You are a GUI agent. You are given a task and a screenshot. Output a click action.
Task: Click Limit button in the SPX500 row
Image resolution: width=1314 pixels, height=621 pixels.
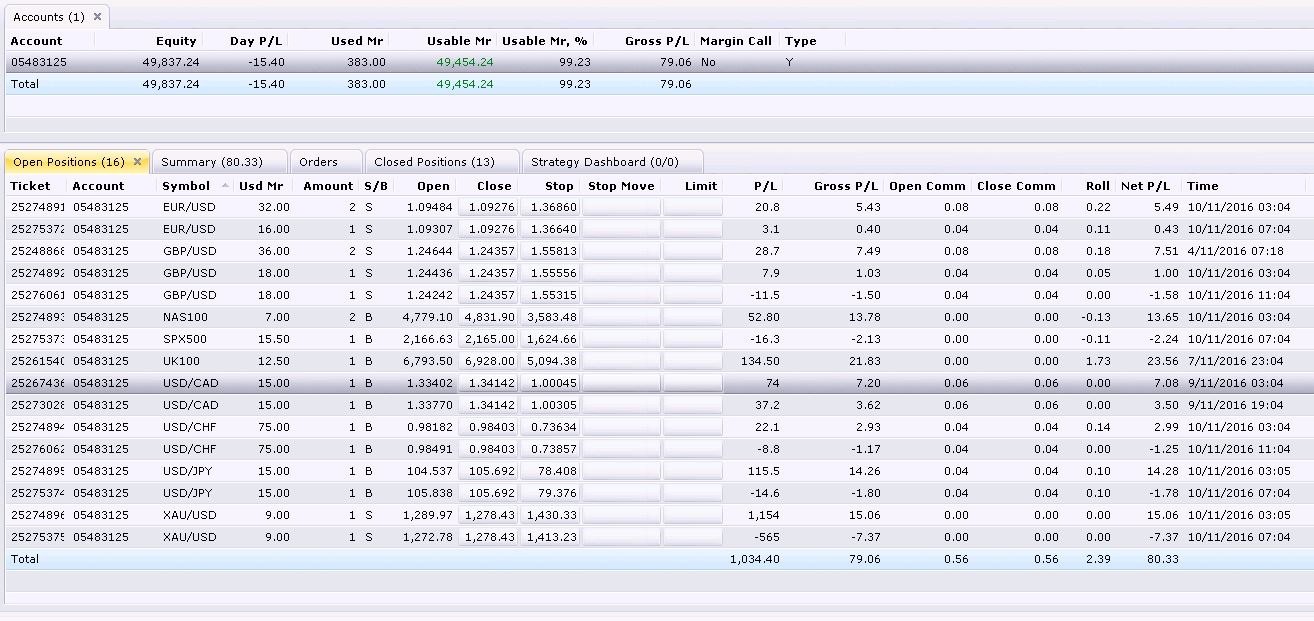tap(693, 339)
